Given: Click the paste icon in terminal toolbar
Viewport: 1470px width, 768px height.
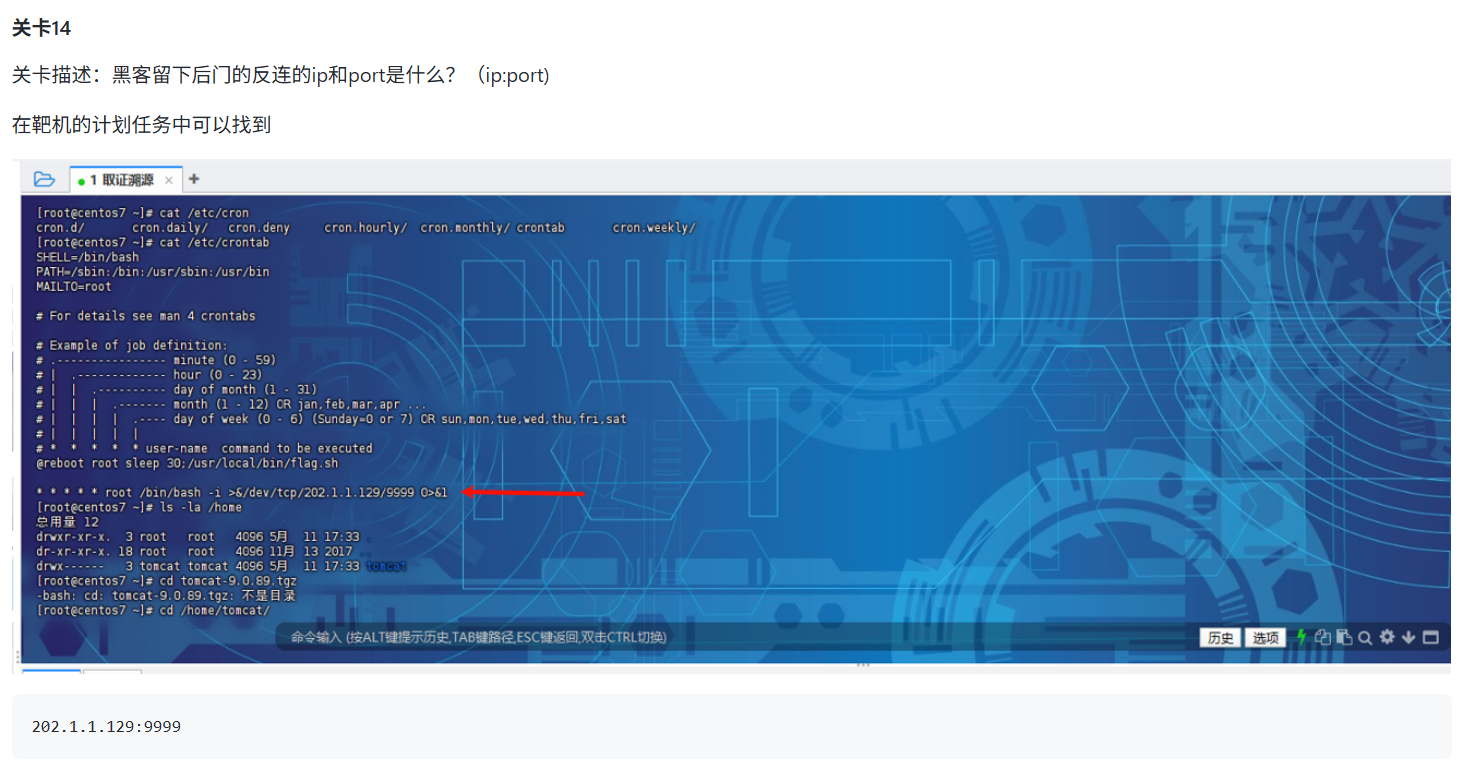Looking at the screenshot, I should (1344, 637).
